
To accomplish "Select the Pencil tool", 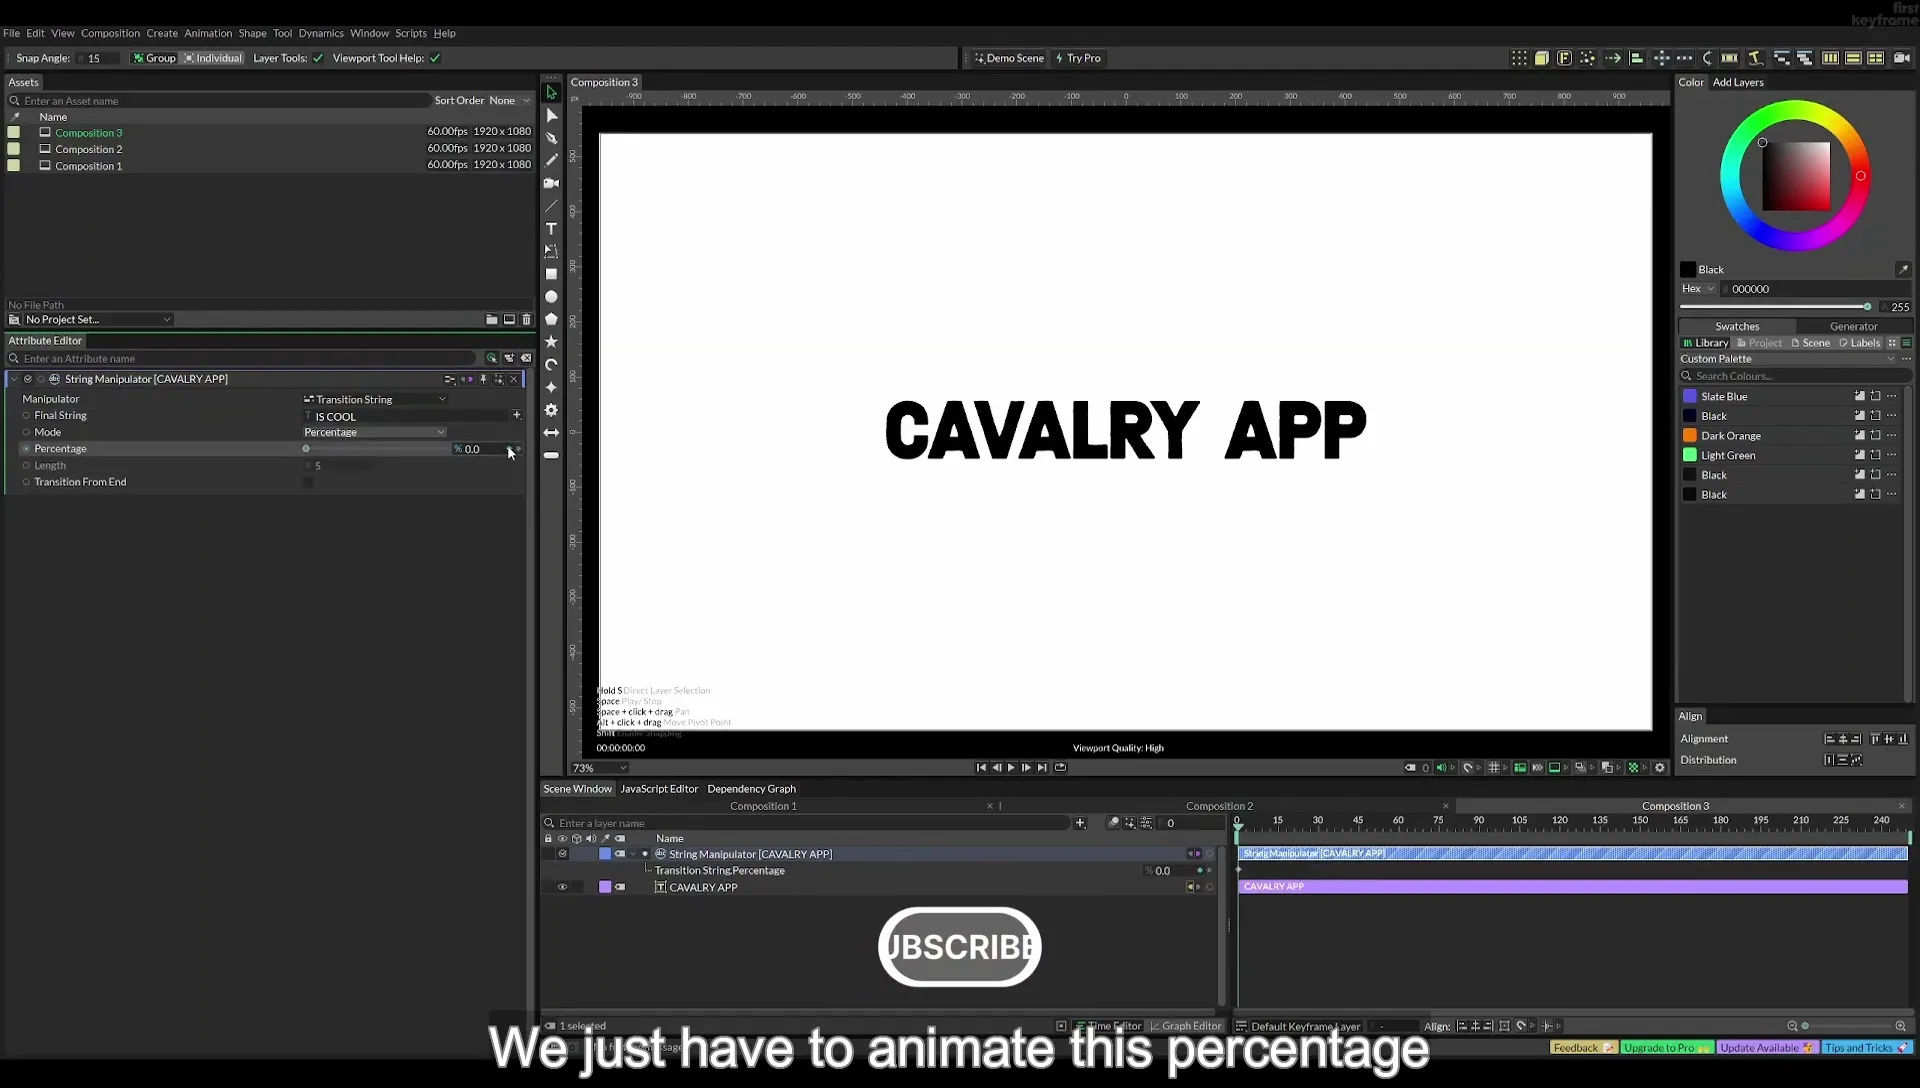I will click(551, 160).
